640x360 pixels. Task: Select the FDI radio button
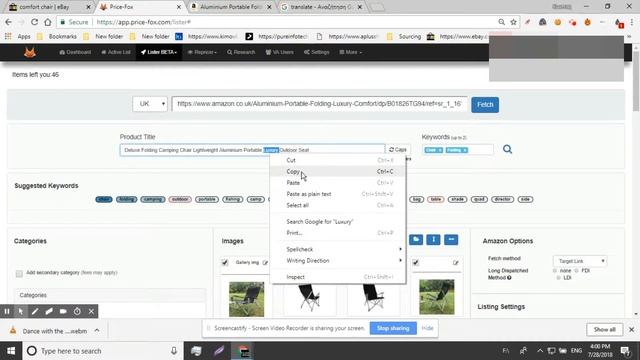coord(576,271)
